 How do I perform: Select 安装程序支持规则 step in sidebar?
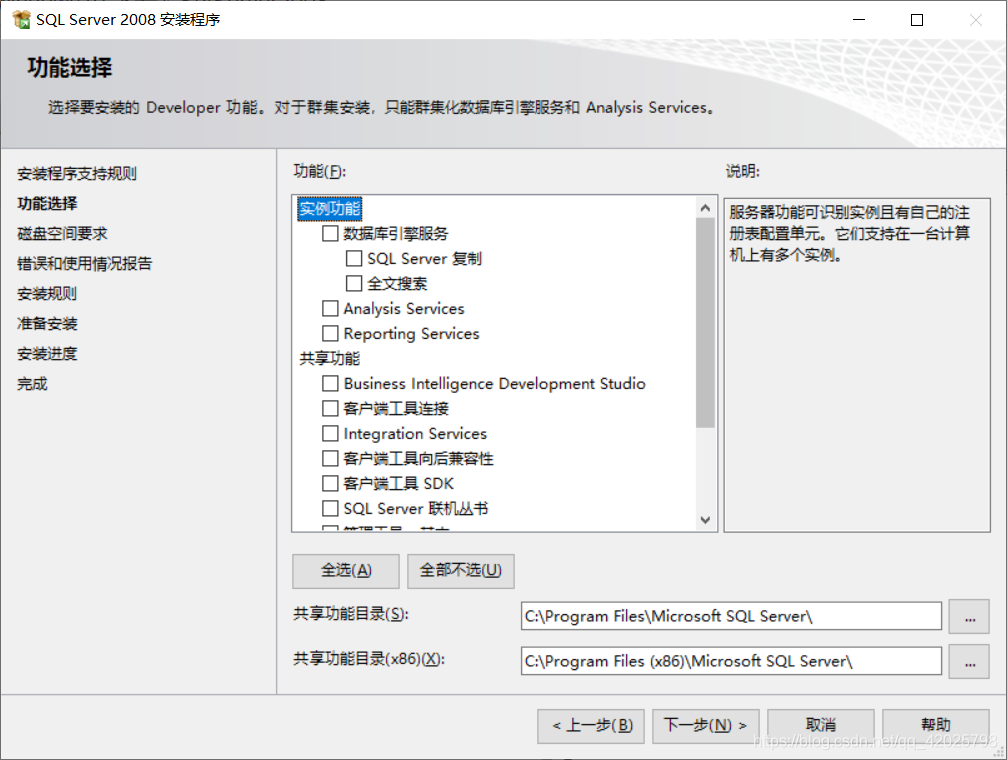[x=76, y=173]
